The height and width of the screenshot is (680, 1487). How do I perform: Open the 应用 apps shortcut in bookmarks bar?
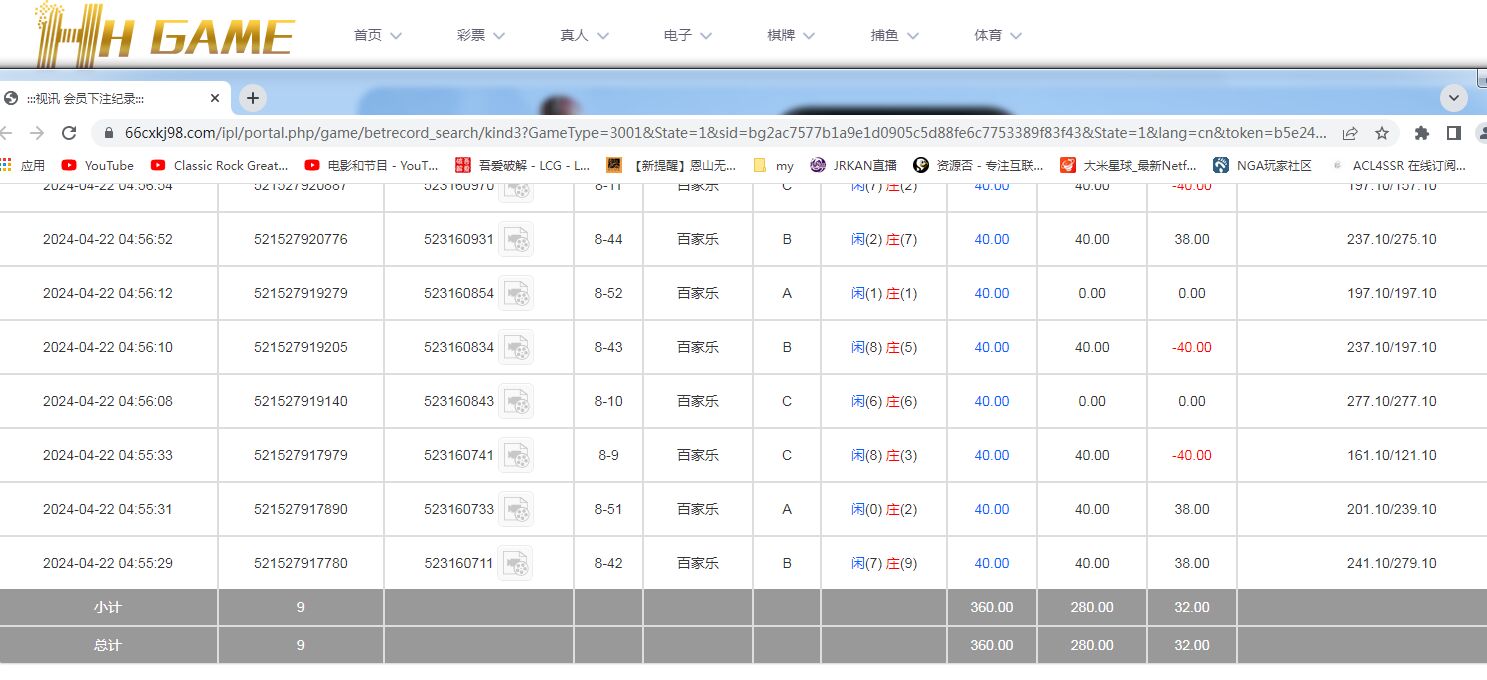click(22, 165)
